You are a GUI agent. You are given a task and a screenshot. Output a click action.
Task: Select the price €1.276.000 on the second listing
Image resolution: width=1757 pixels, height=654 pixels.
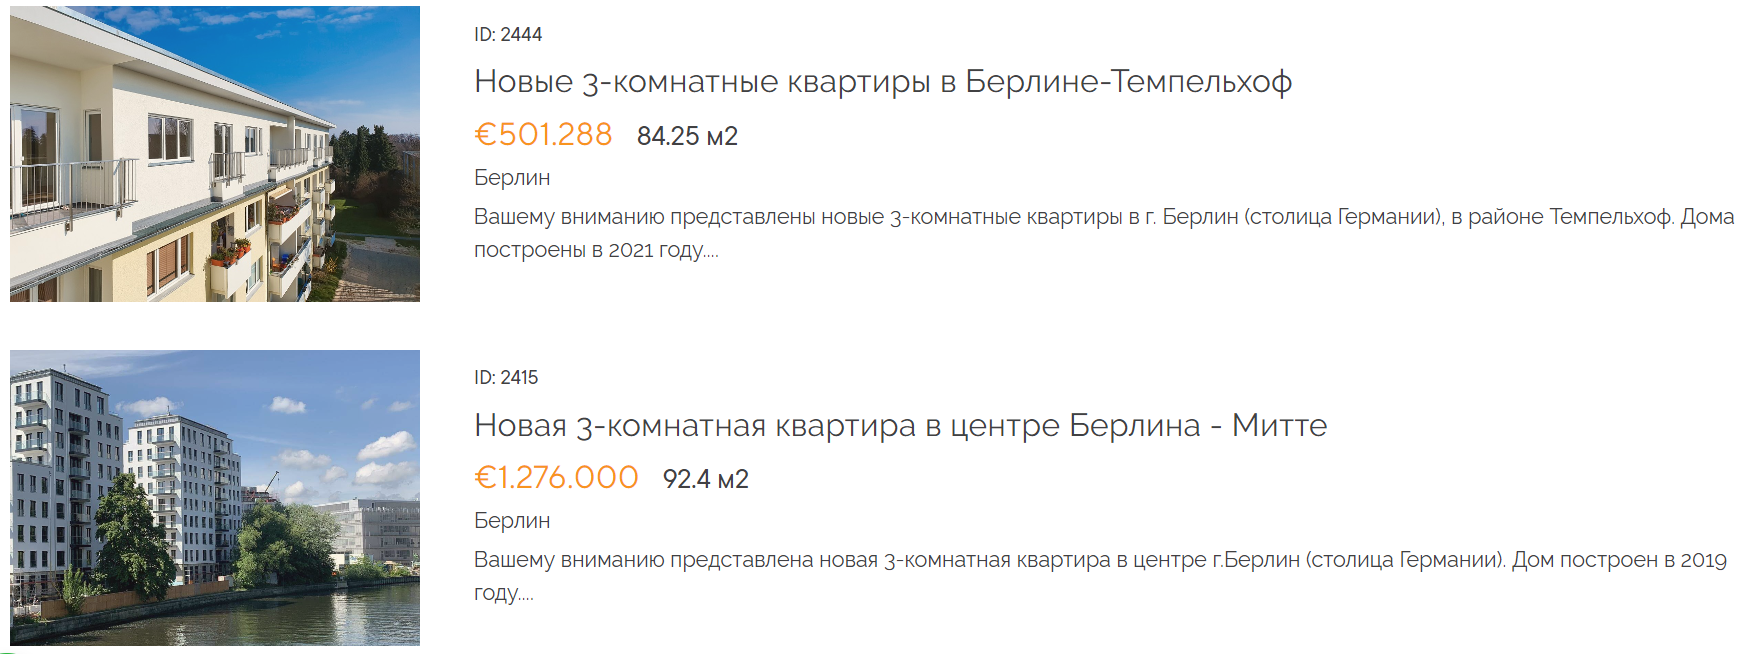click(x=557, y=478)
